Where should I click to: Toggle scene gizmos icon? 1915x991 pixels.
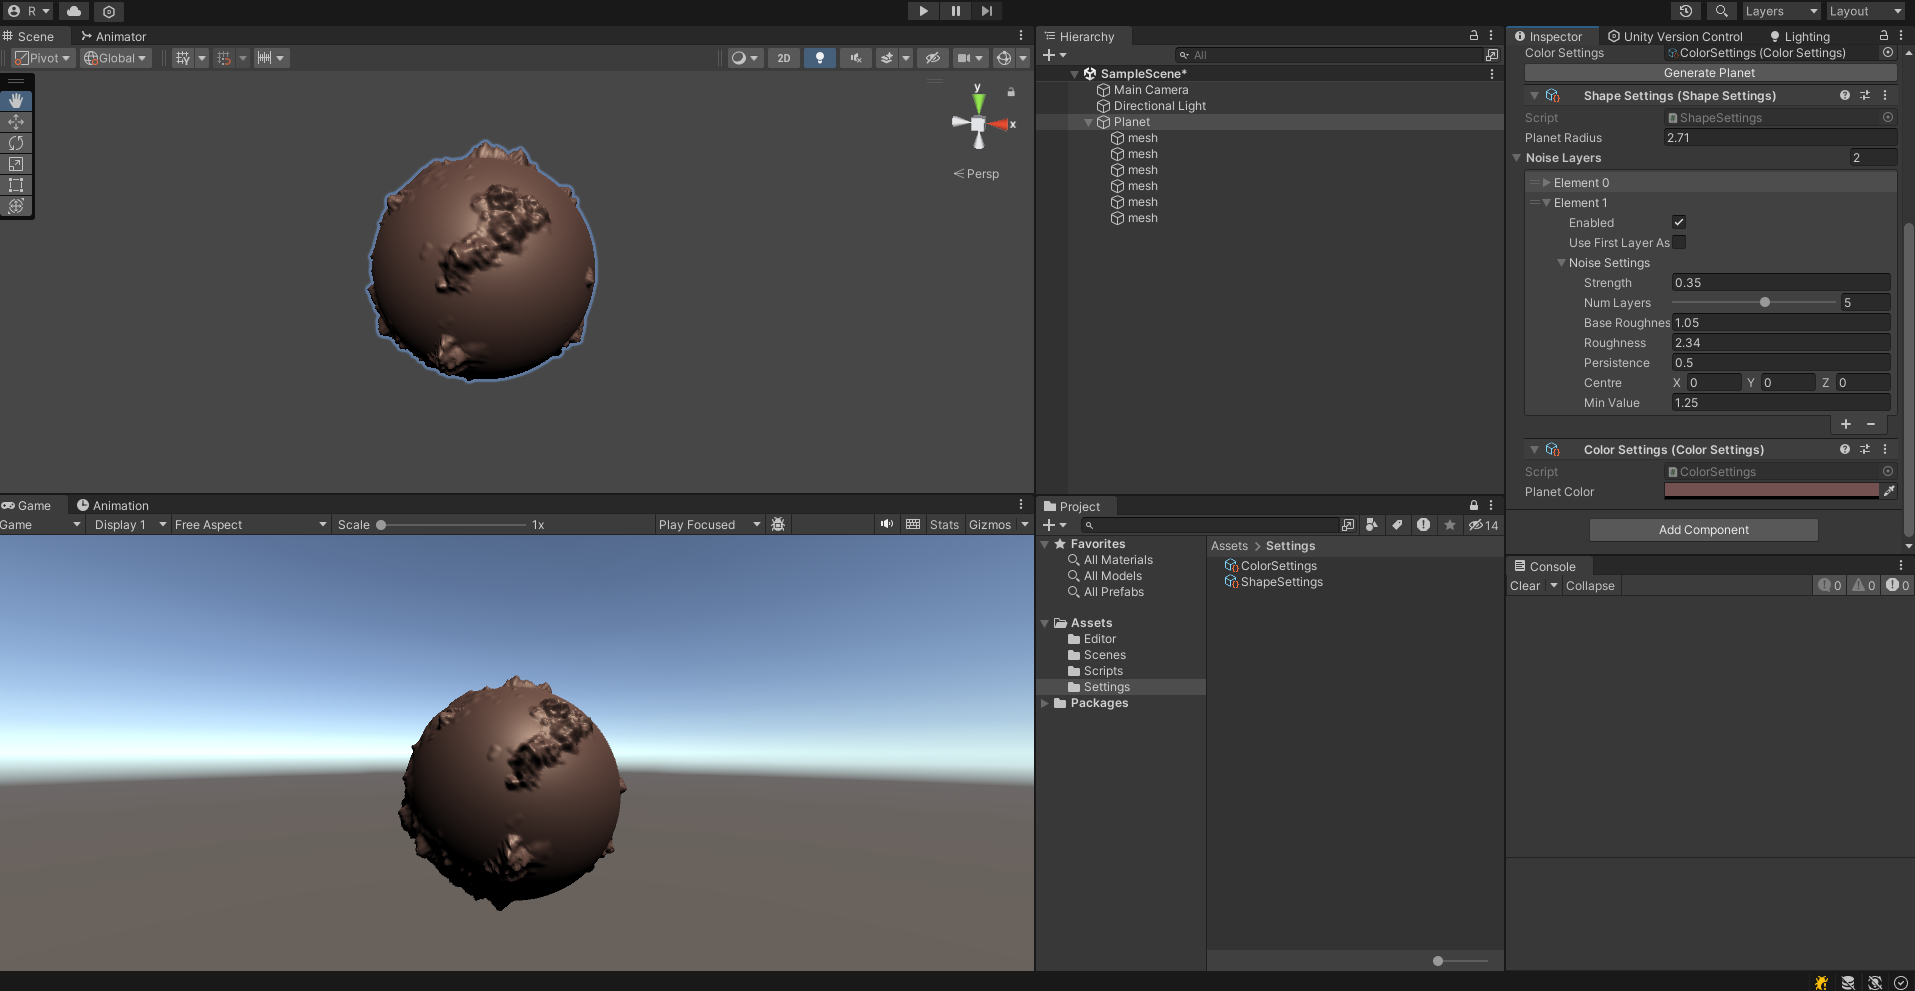click(x=1004, y=58)
